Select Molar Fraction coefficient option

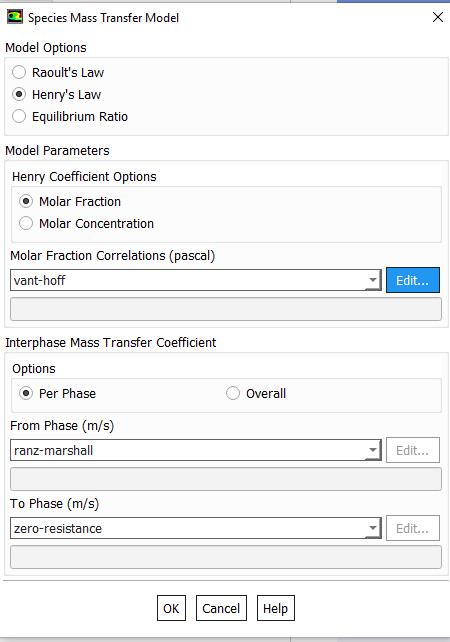tap(26, 201)
